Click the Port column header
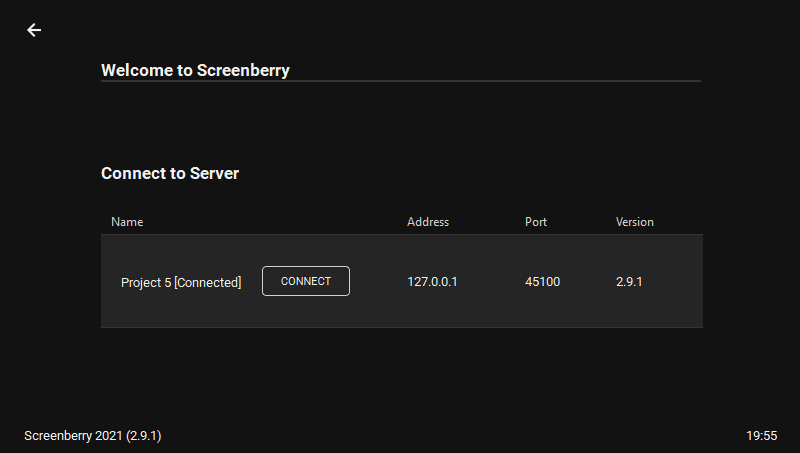 point(536,222)
